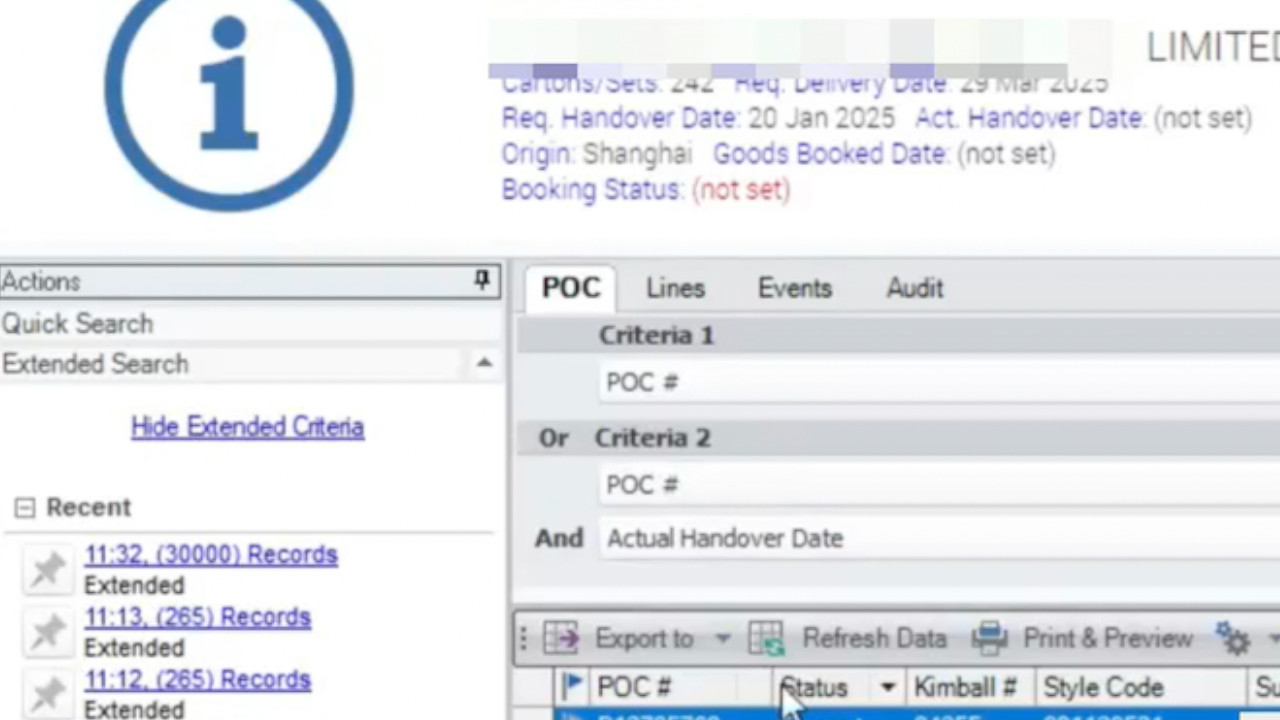Pin the Actions panel with pushpin icon

point(482,281)
